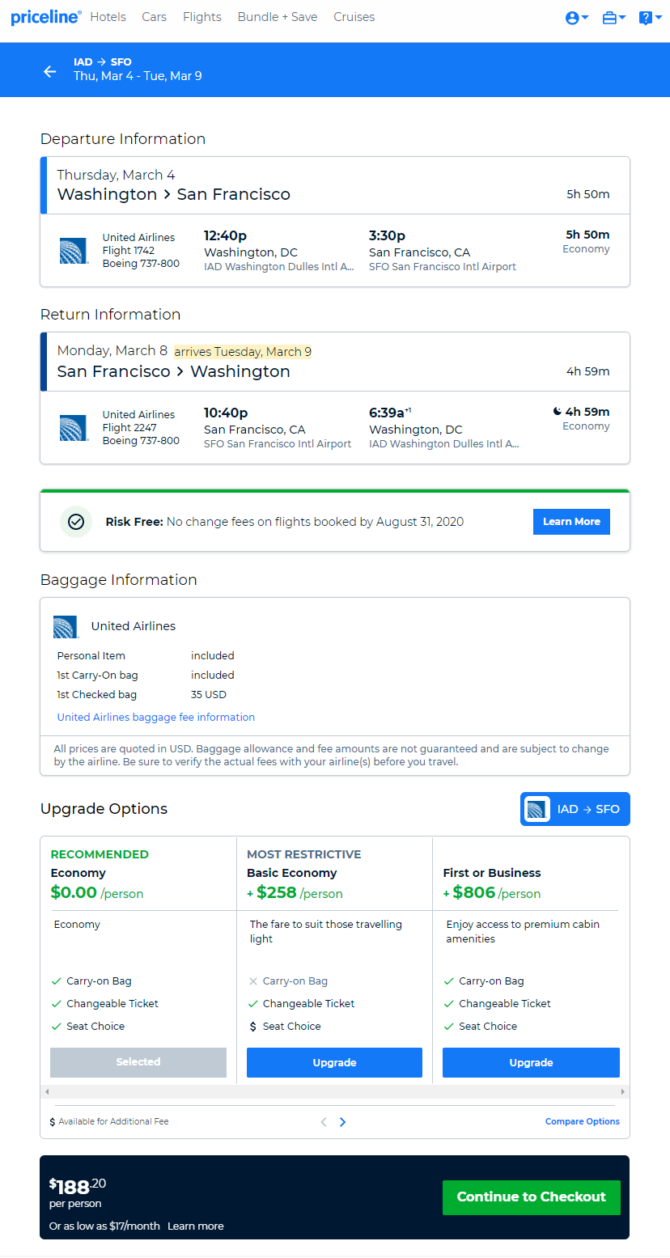Click the '6:39a' arrival time
670x1258 pixels.
click(x=391, y=412)
